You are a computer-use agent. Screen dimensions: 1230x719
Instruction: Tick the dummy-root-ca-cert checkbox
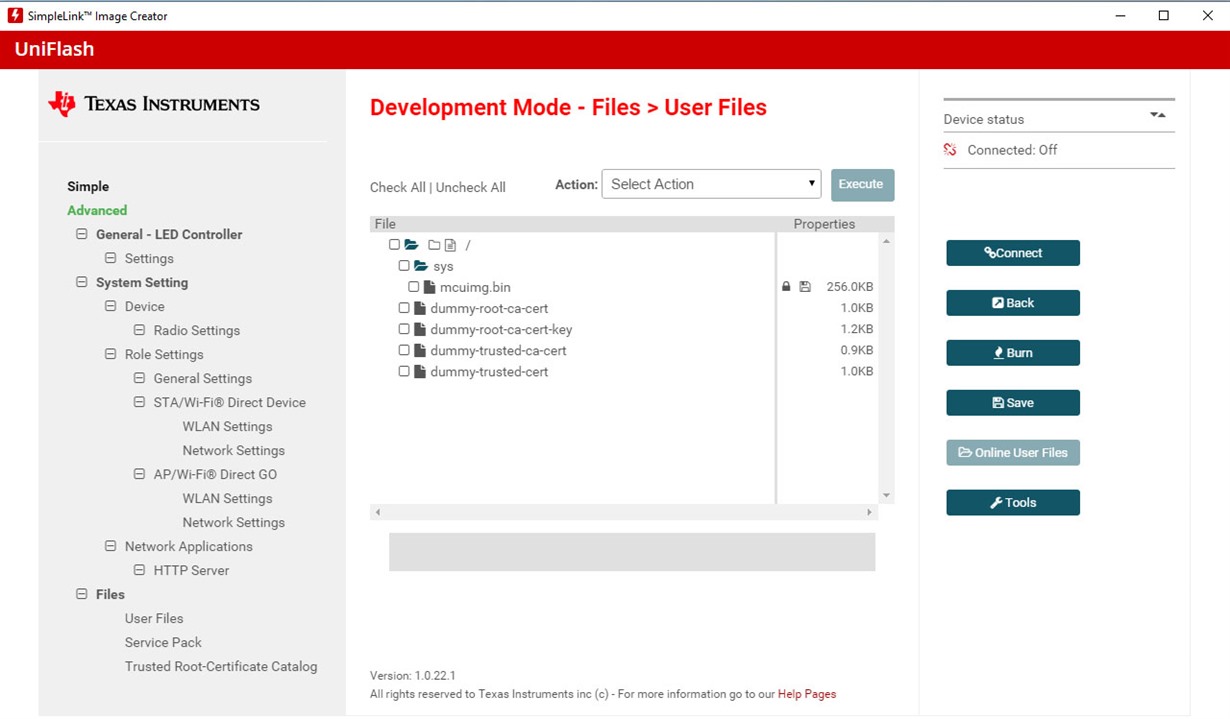tap(404, 308)
